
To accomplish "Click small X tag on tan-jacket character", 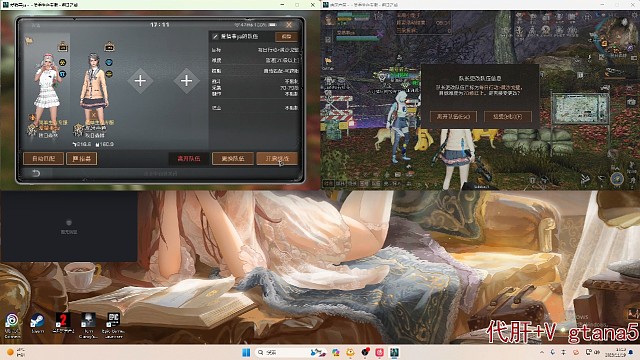I will pyautogui.click(x=94, y=116).
